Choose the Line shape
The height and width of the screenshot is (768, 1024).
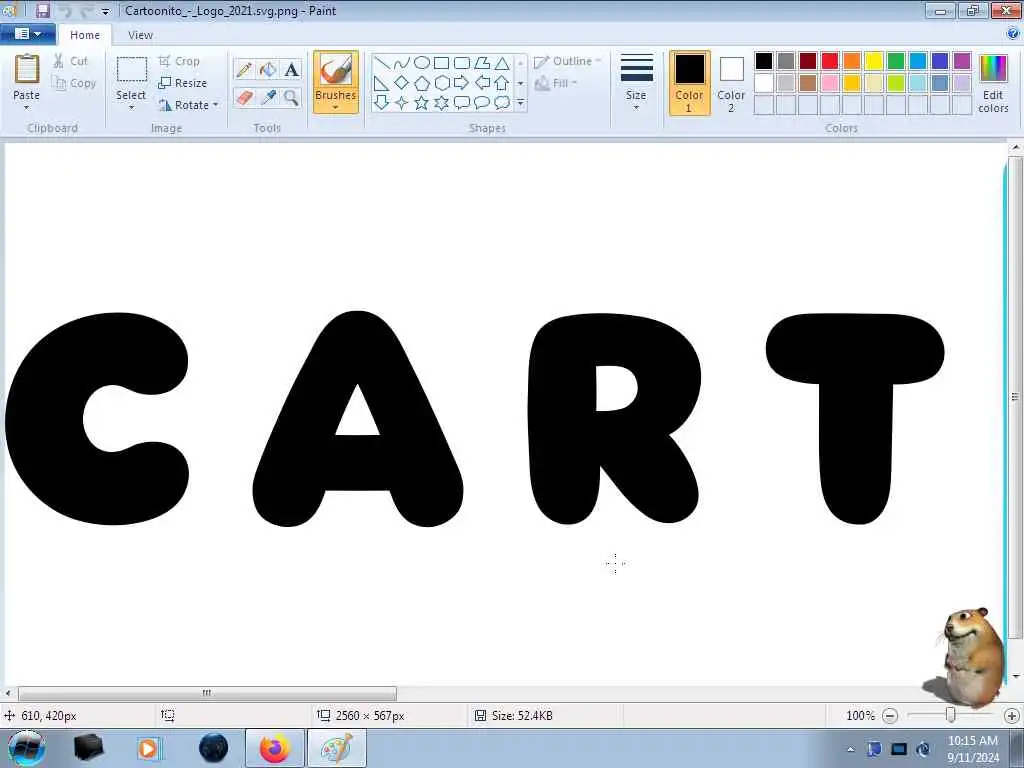click(382, 63)
